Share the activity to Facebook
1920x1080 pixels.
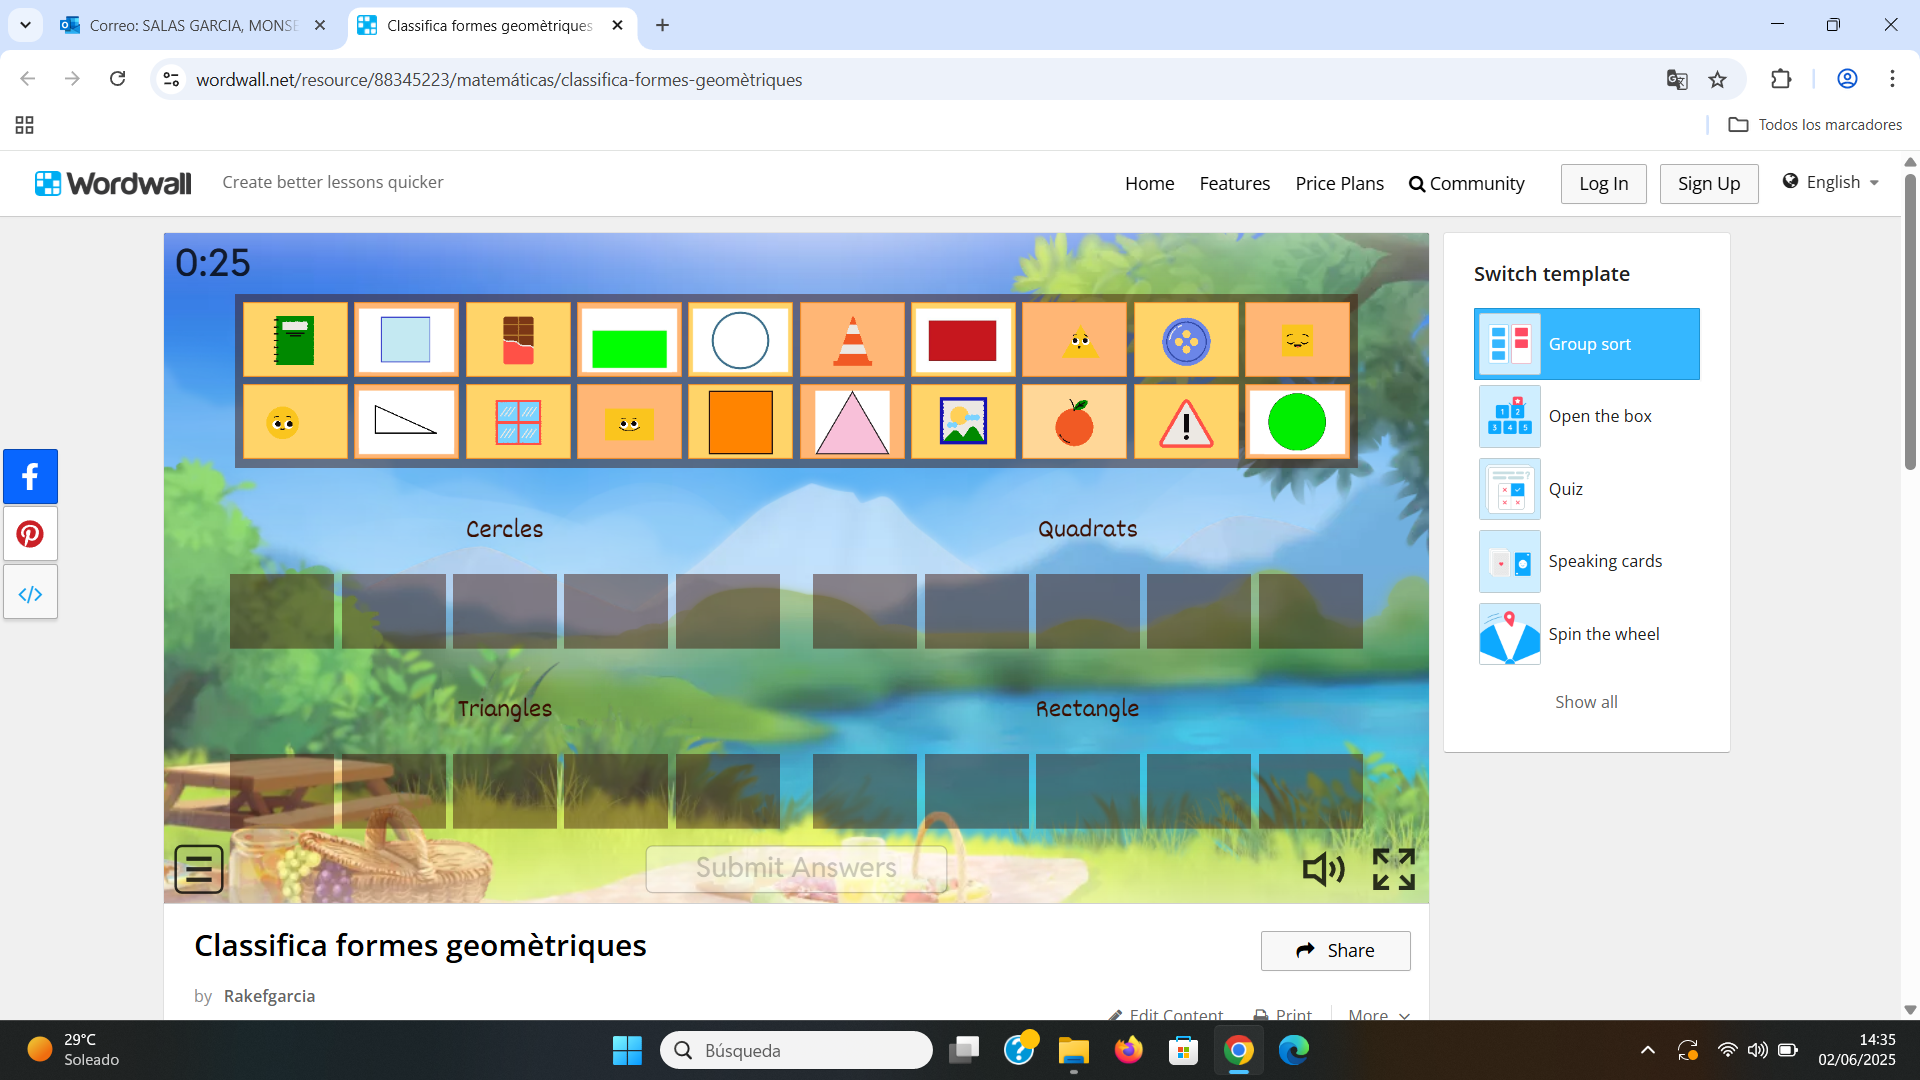tap(30, 476)
